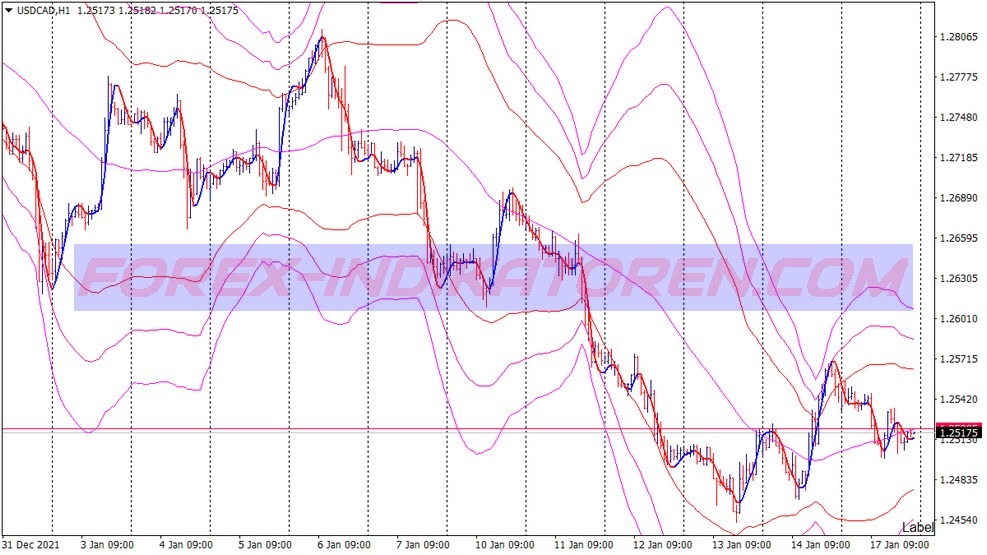Click the 1.26305 price scale value
987x555 pixels.
pos(959,279)
